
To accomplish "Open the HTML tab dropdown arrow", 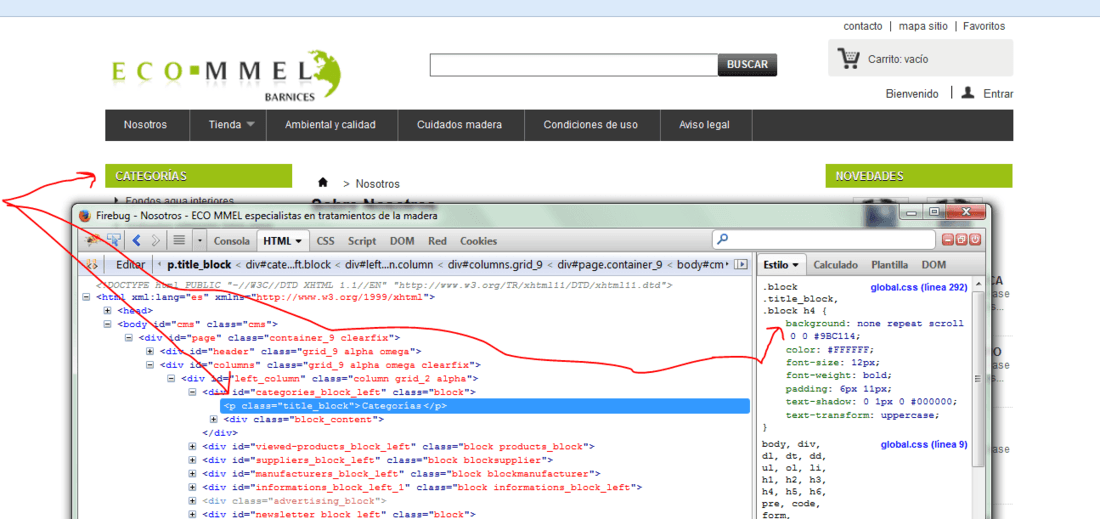I will tap(299, 241).
